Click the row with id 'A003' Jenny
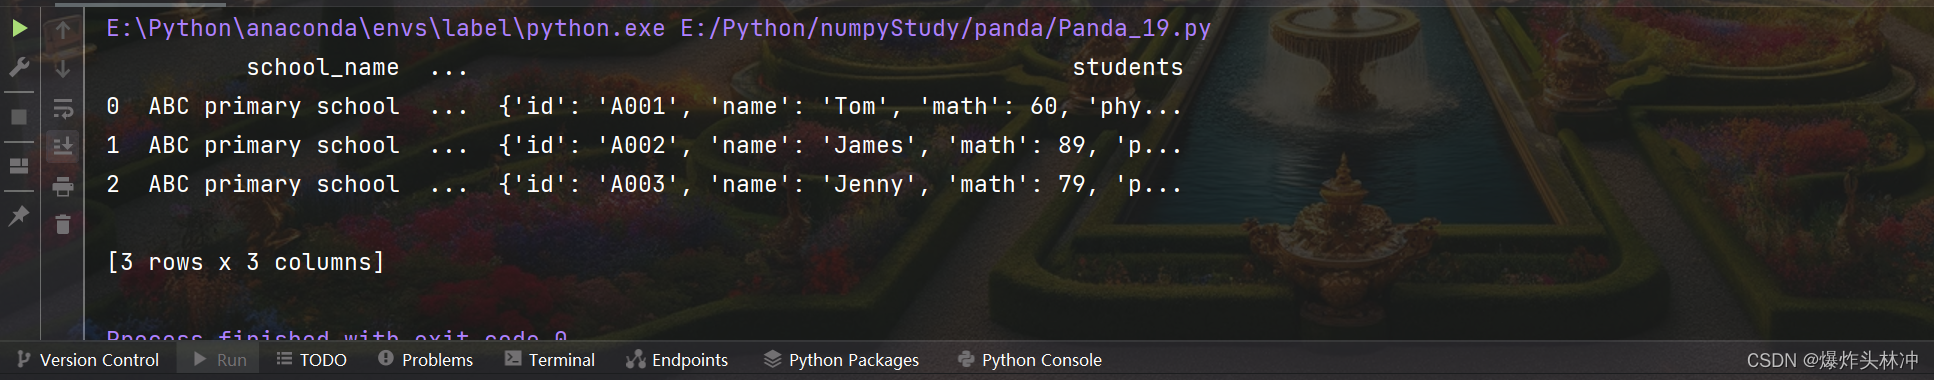The image size is (1934, 380). tap(644, 184)
